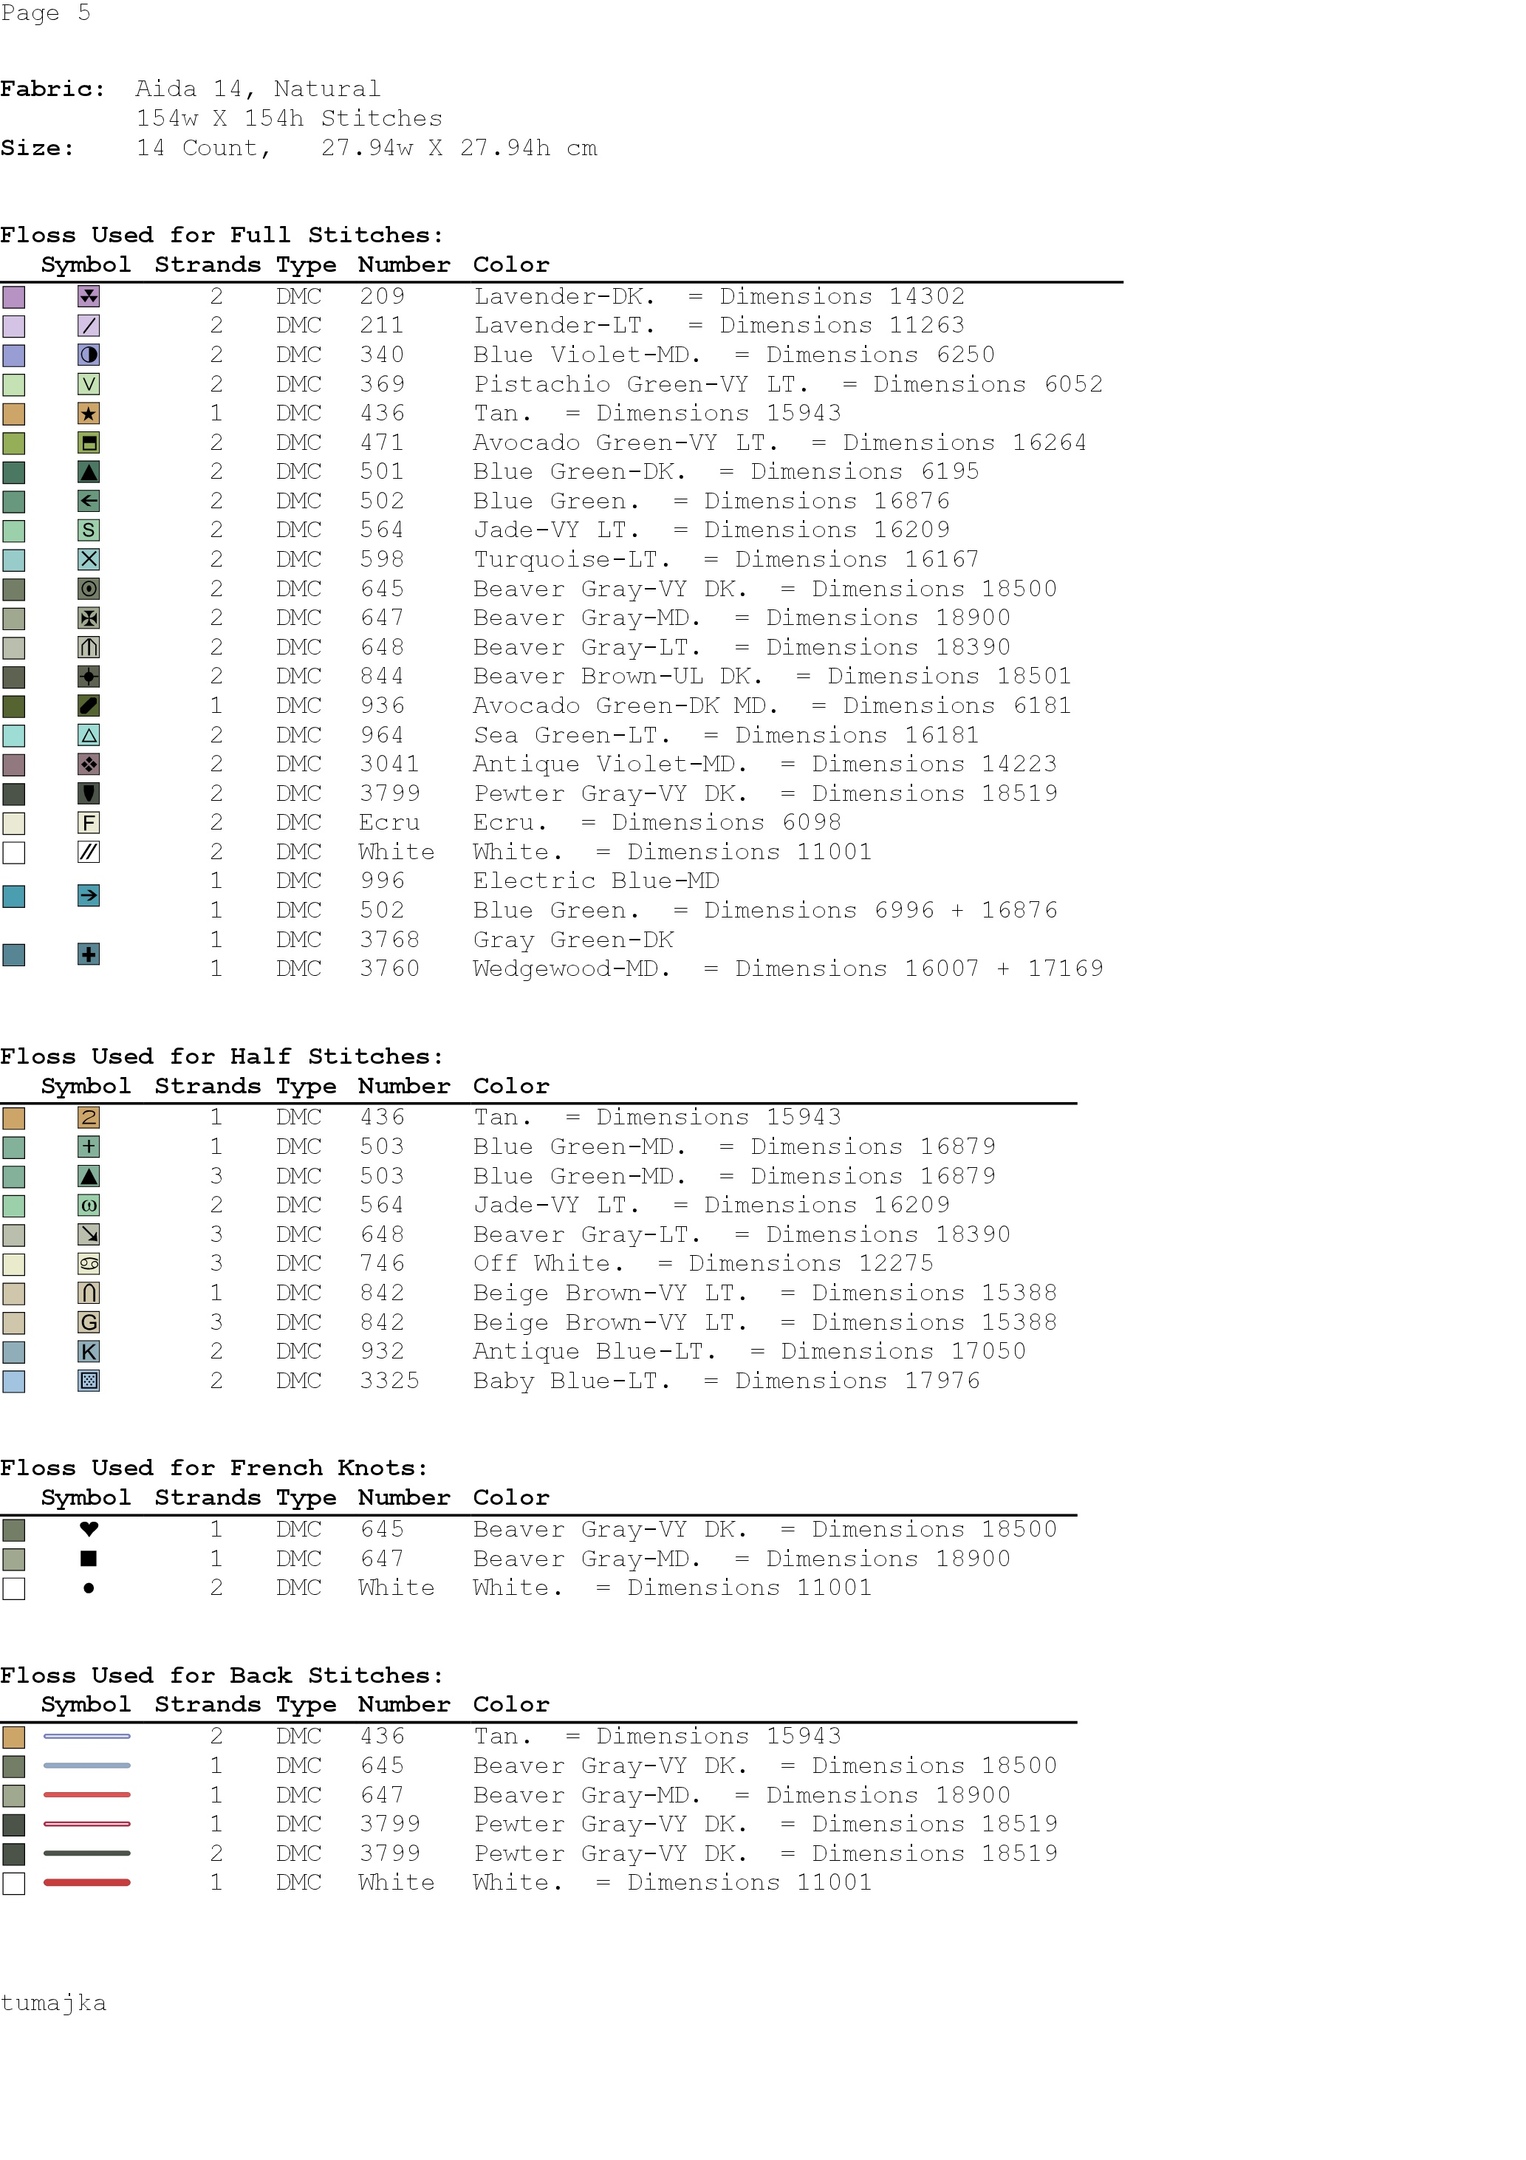Click the Lavender-DK 209 color swatch
Viewport: 1526px width, 2160px height.
point(14,297)
